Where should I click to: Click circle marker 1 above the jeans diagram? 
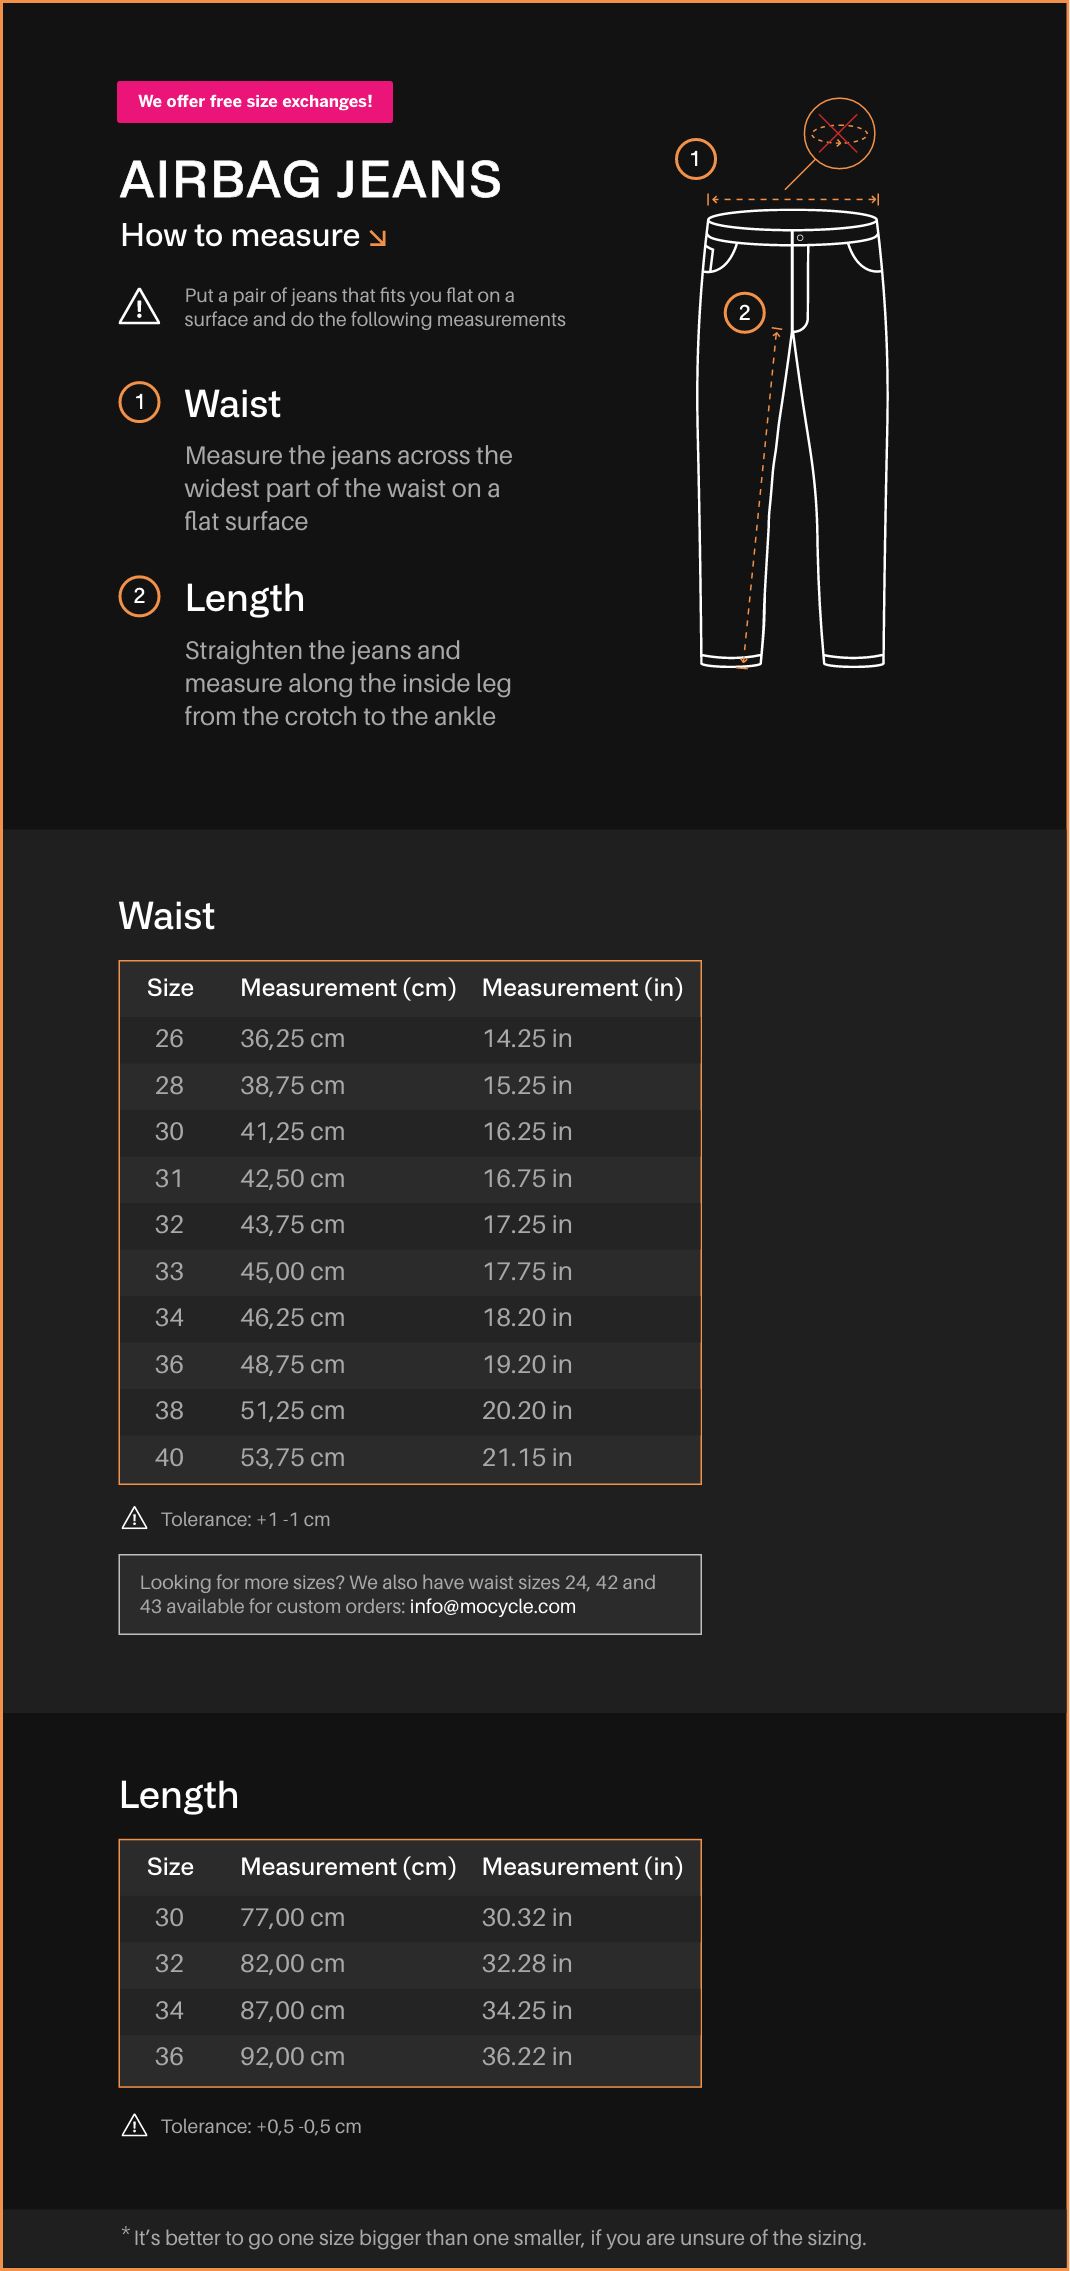click(x=695, y=159)
